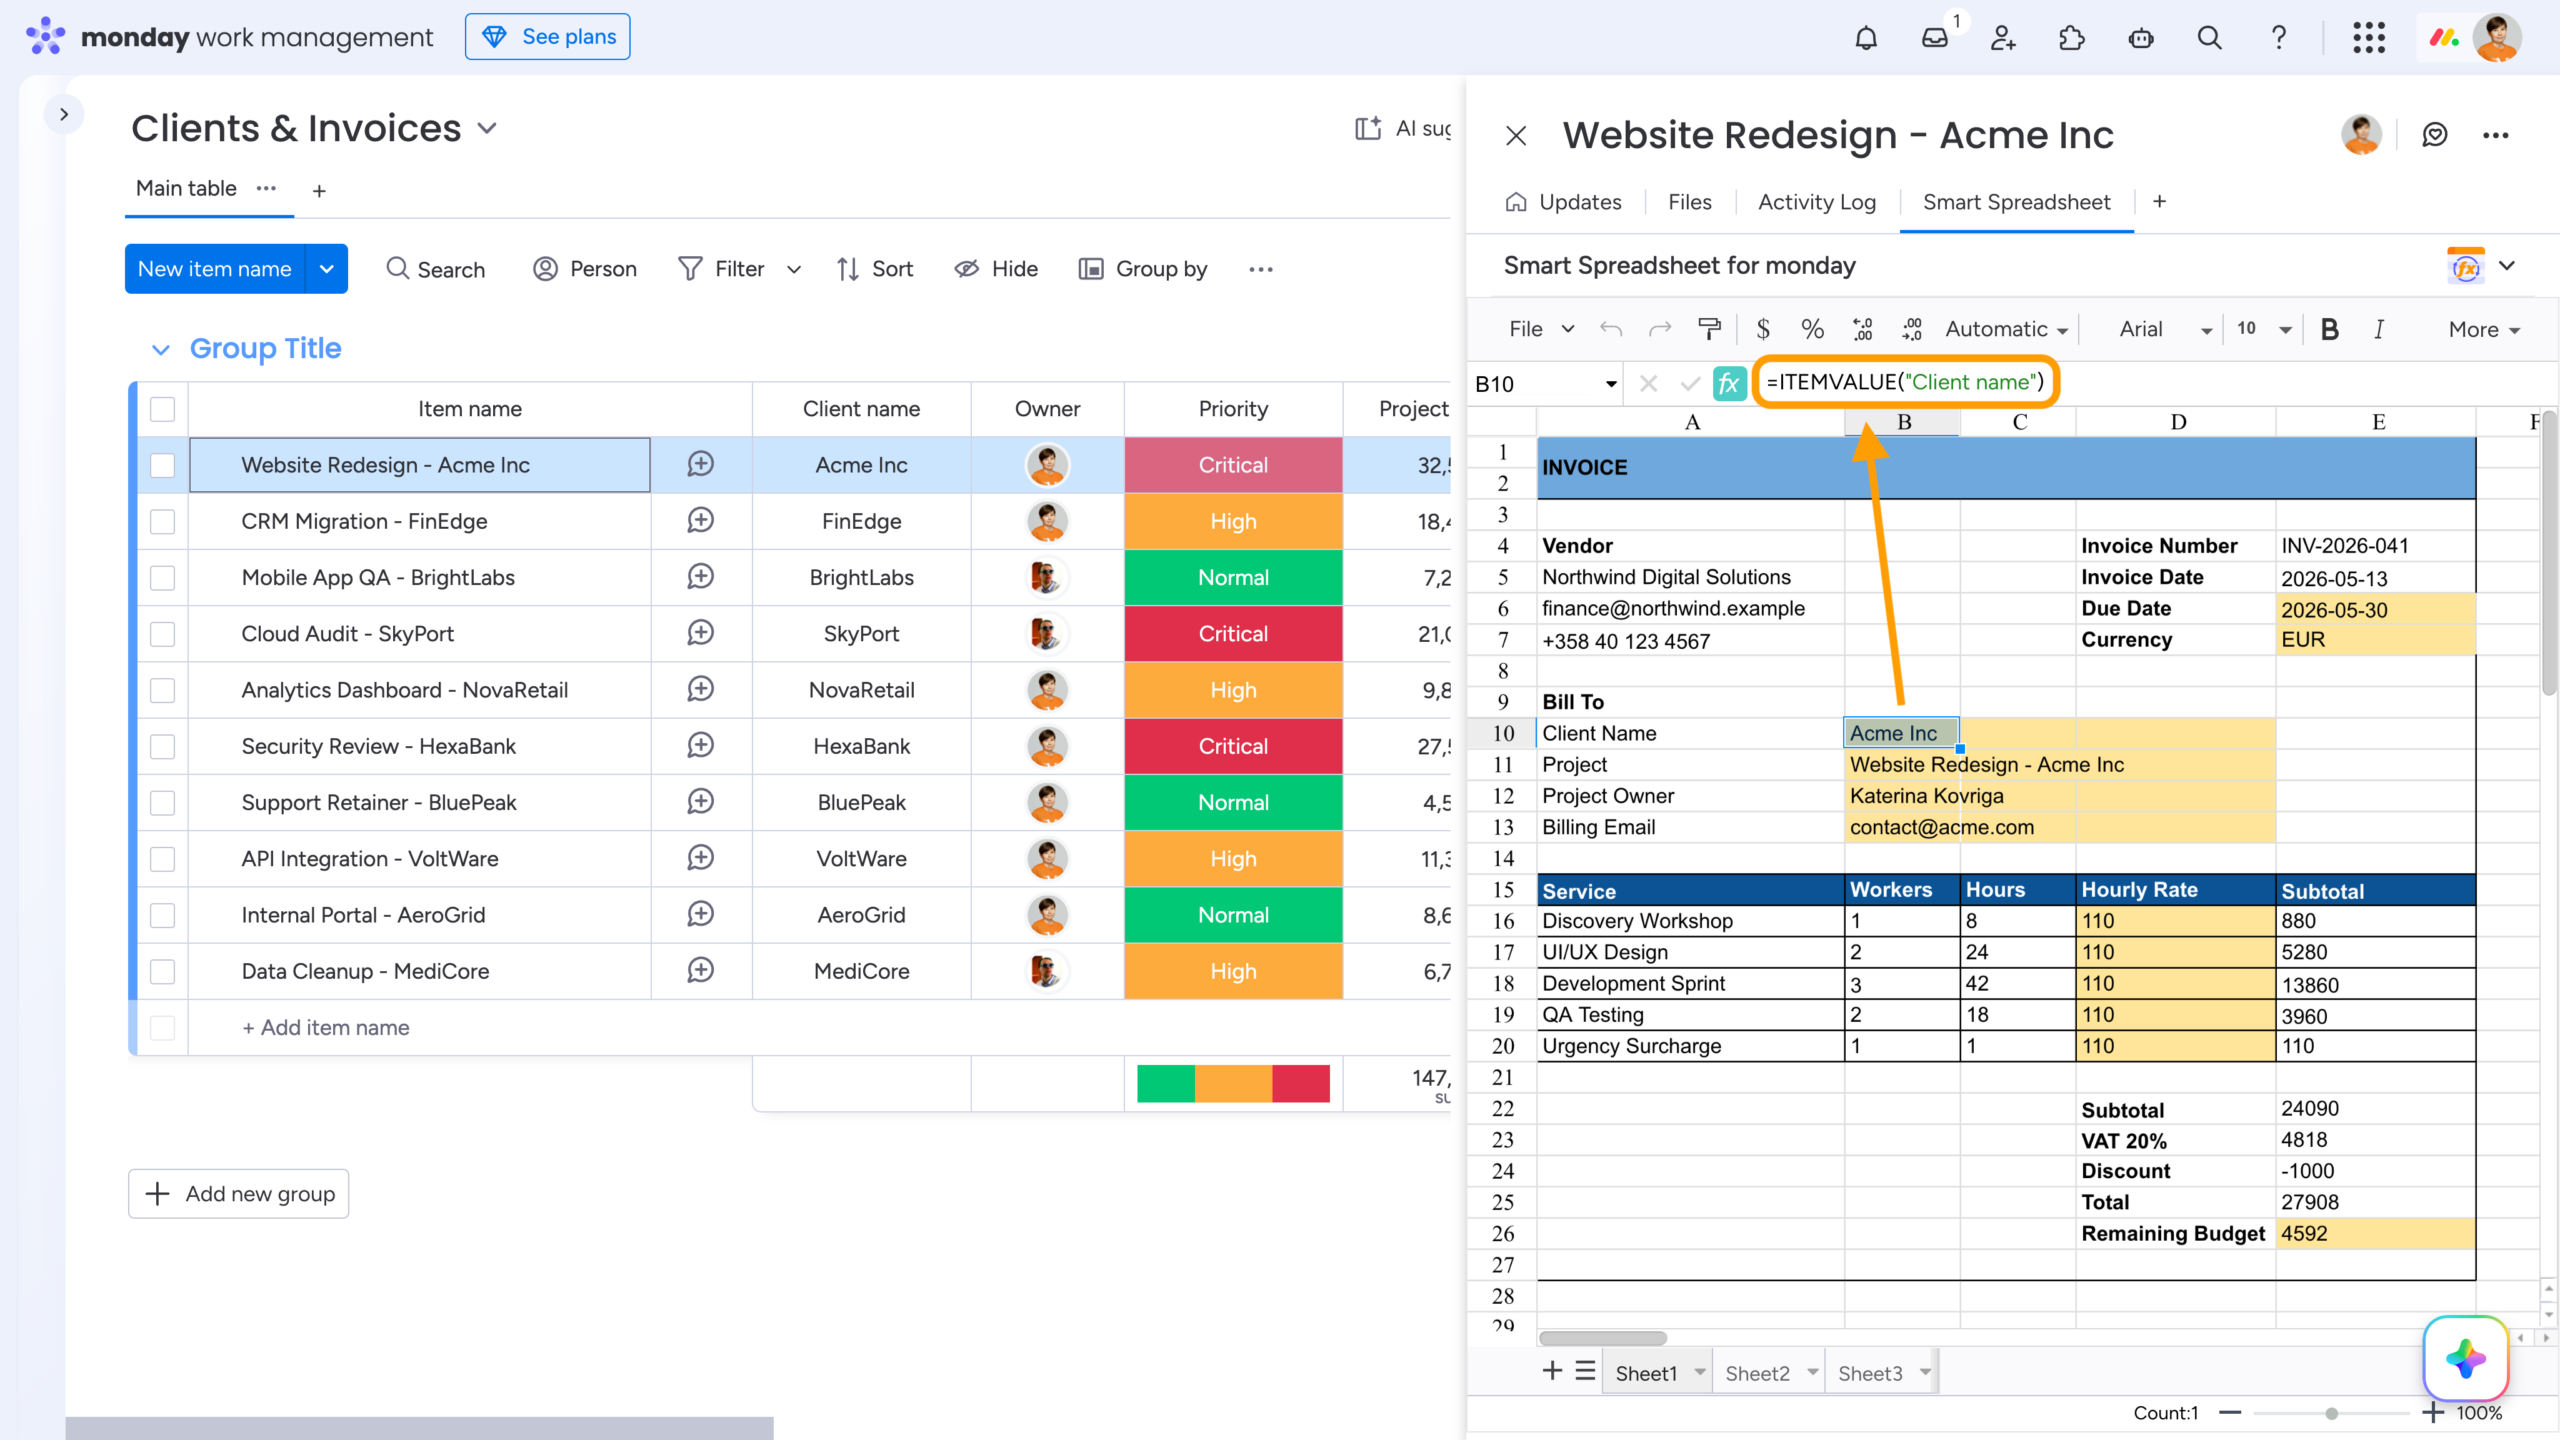Apply currency dollar format
2560x1440 pixels.
coord(1763,329)
